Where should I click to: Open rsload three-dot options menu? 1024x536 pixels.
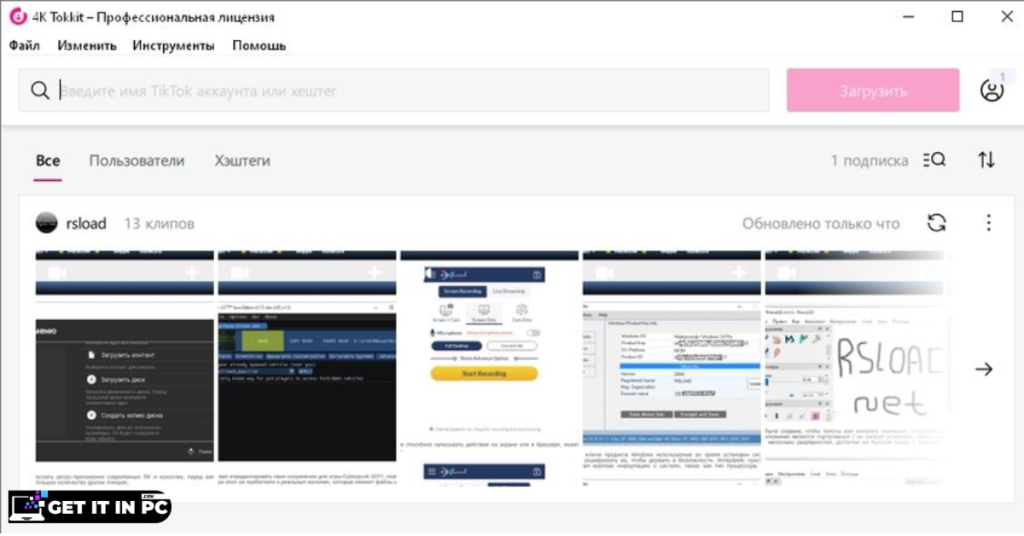[x=988, y=223]
